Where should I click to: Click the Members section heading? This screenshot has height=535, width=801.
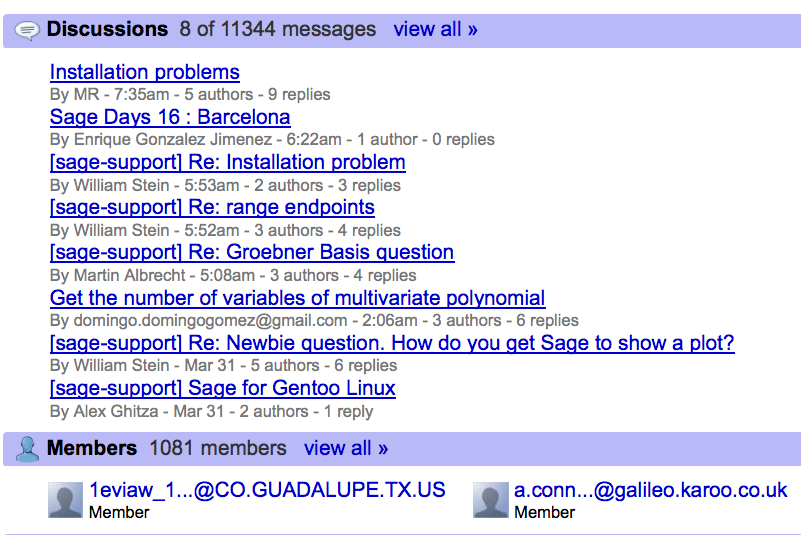pos(92,448)
